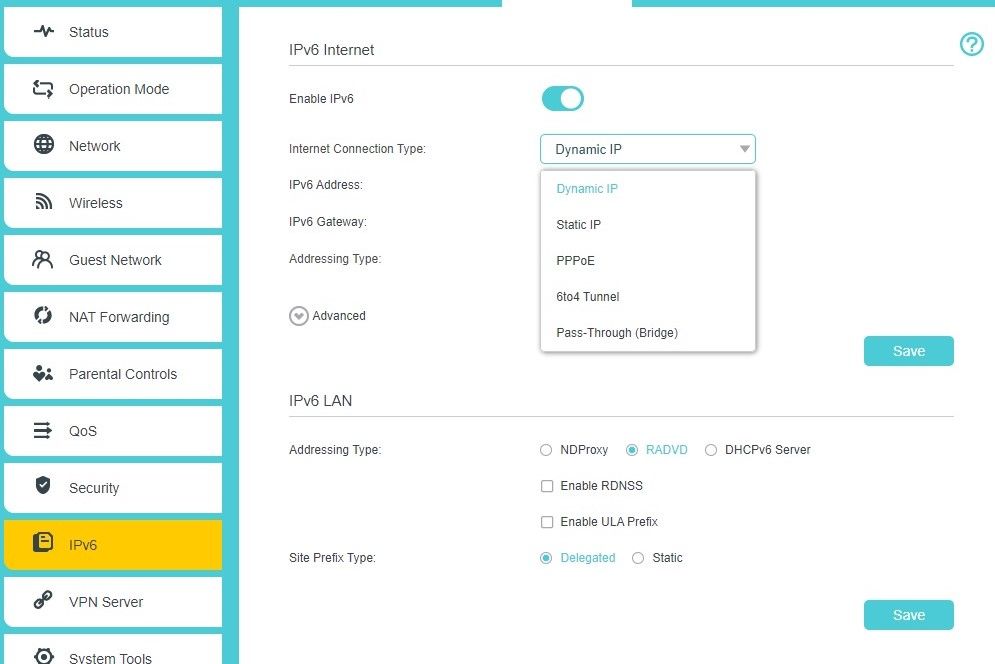Screen dimensions: 995x664
Task: Click the Wireless signal icon
Action: (x=42, y=203)
